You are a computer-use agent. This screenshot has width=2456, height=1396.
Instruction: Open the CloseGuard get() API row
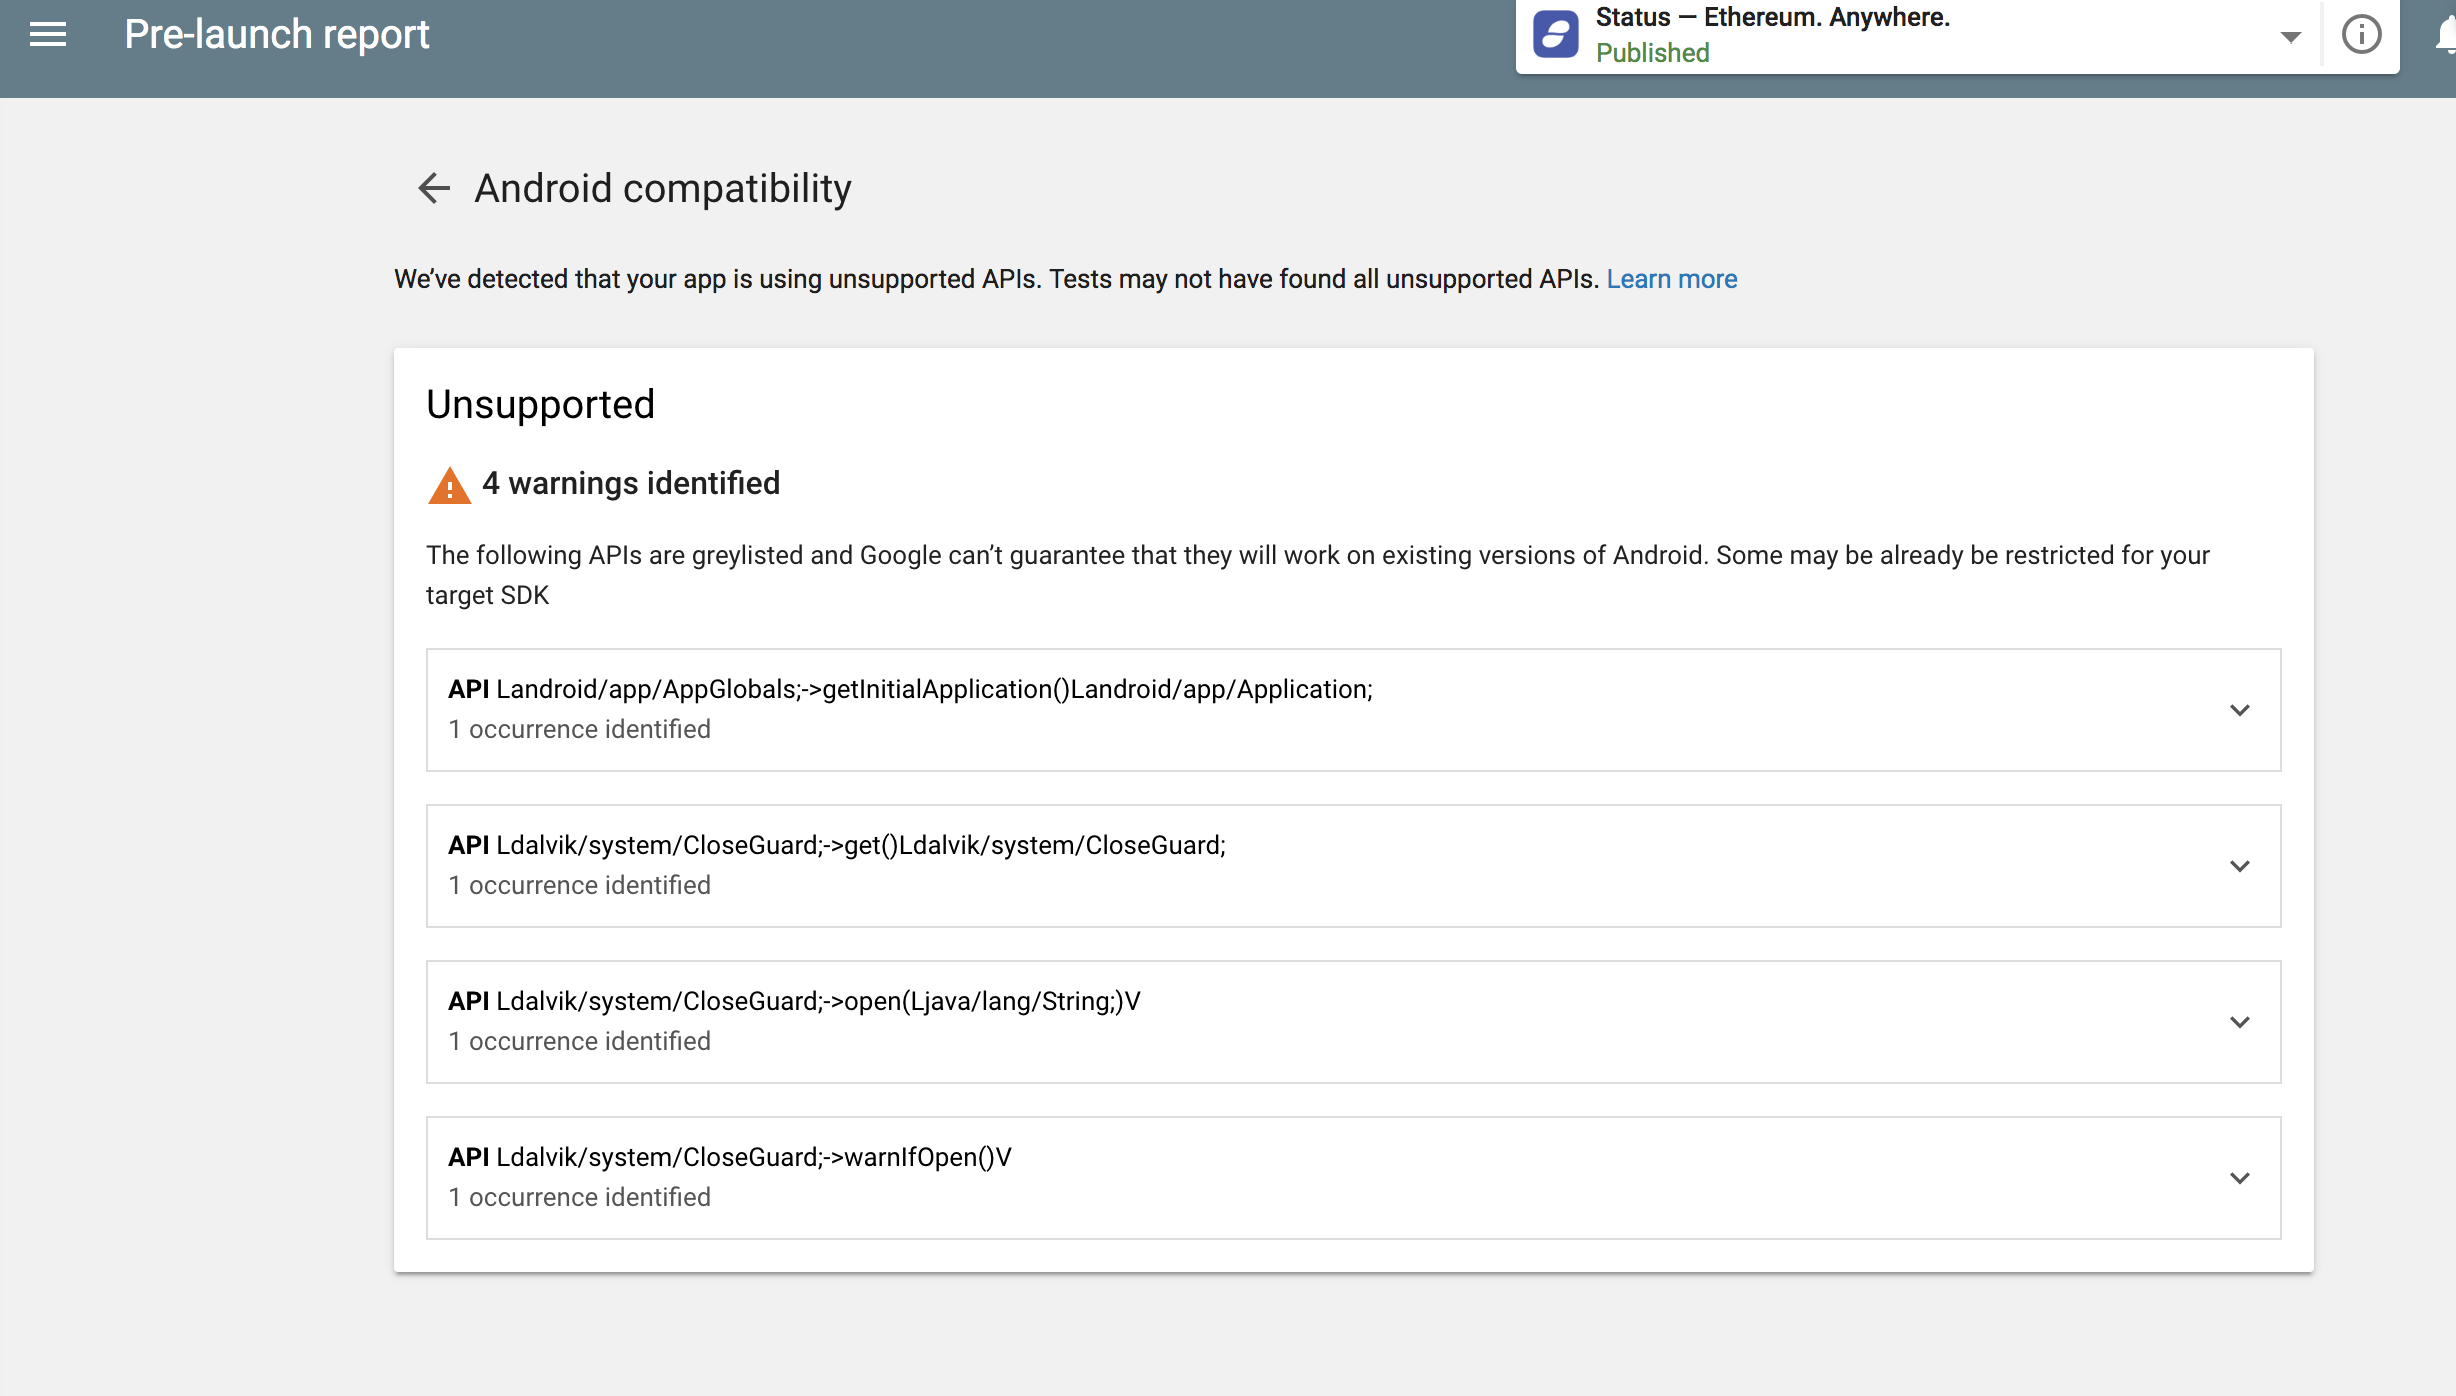[836, 846]
